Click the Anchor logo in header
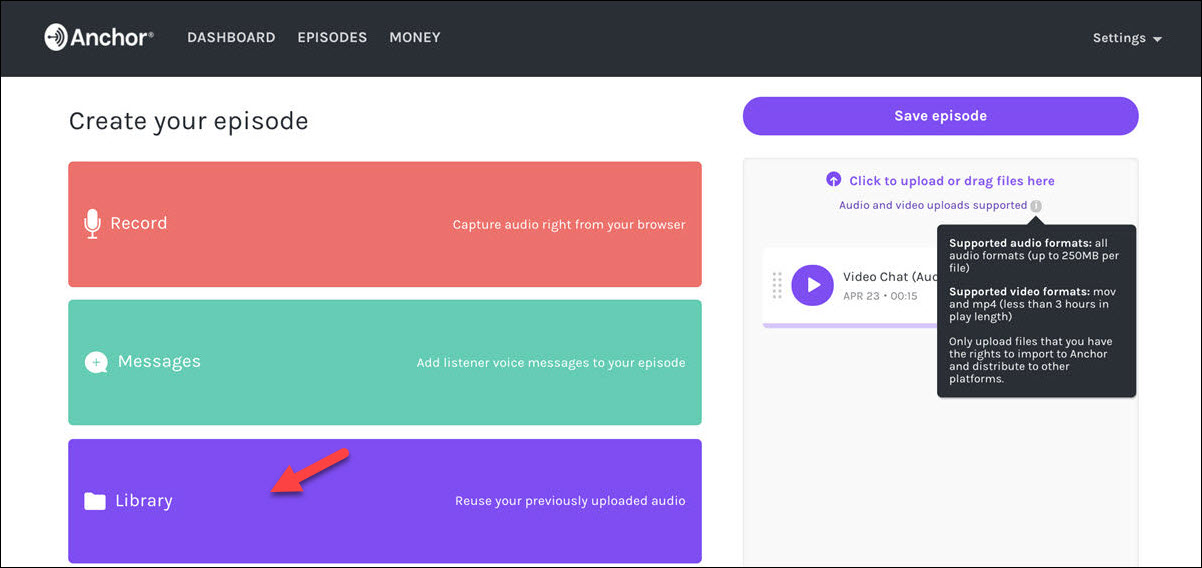The image size is (1202, 568). [99, 38]
